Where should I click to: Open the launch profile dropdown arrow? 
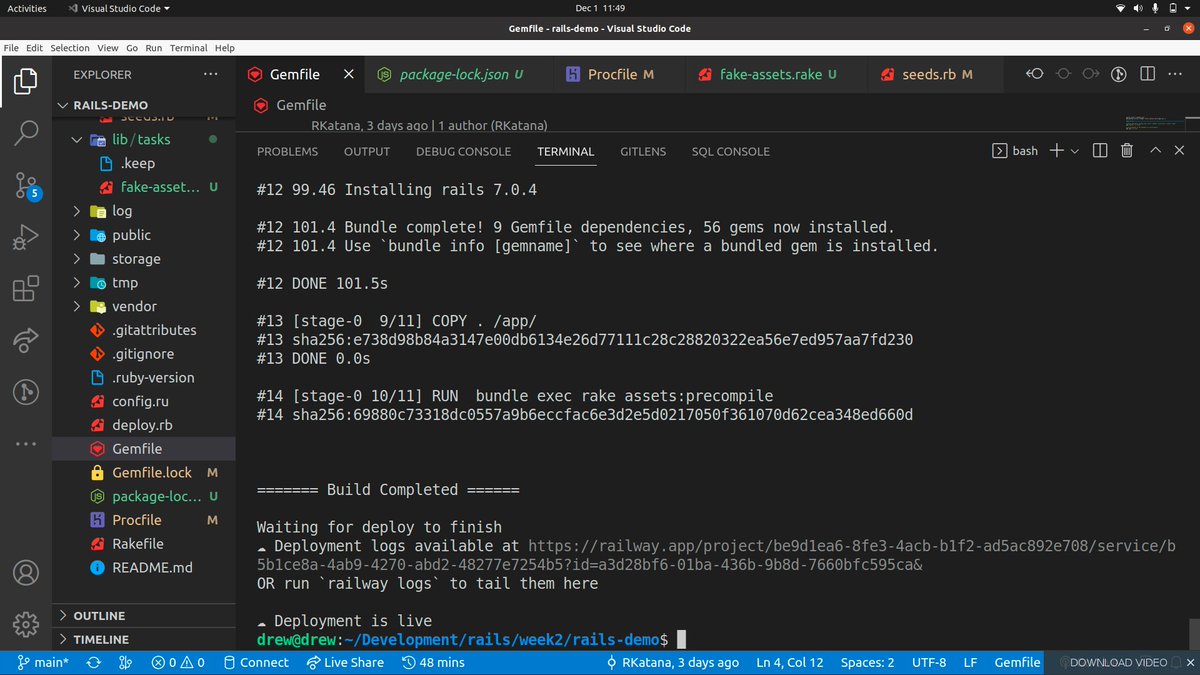pyautogui.click(x=1075, y=151)
